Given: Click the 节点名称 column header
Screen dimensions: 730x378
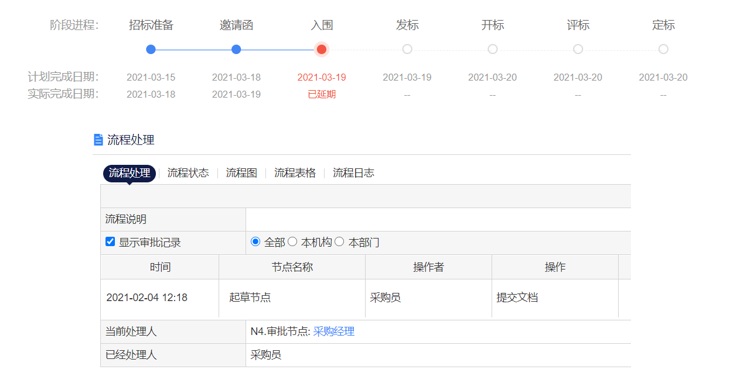Looking at the screenshot, I should tap(292, 267).
